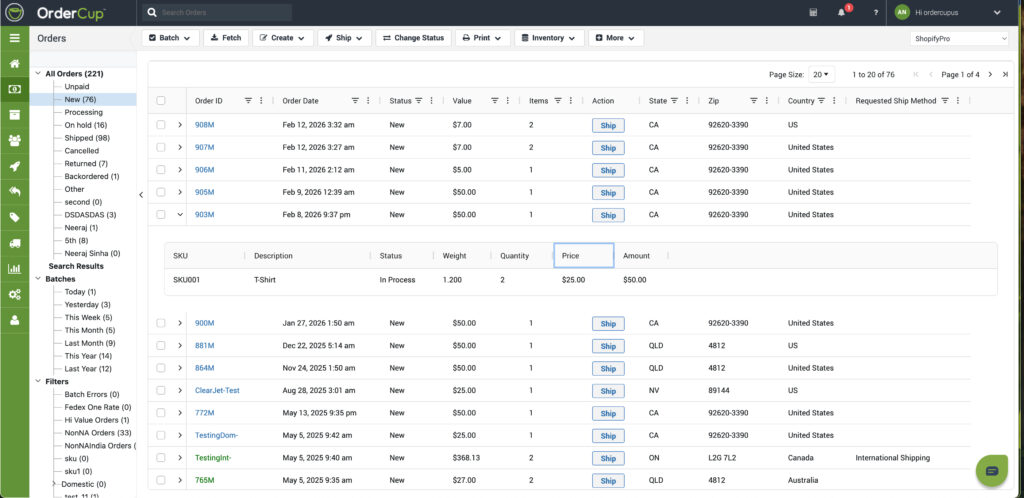
Task: Open the Inventory menu
Action: 549,38
